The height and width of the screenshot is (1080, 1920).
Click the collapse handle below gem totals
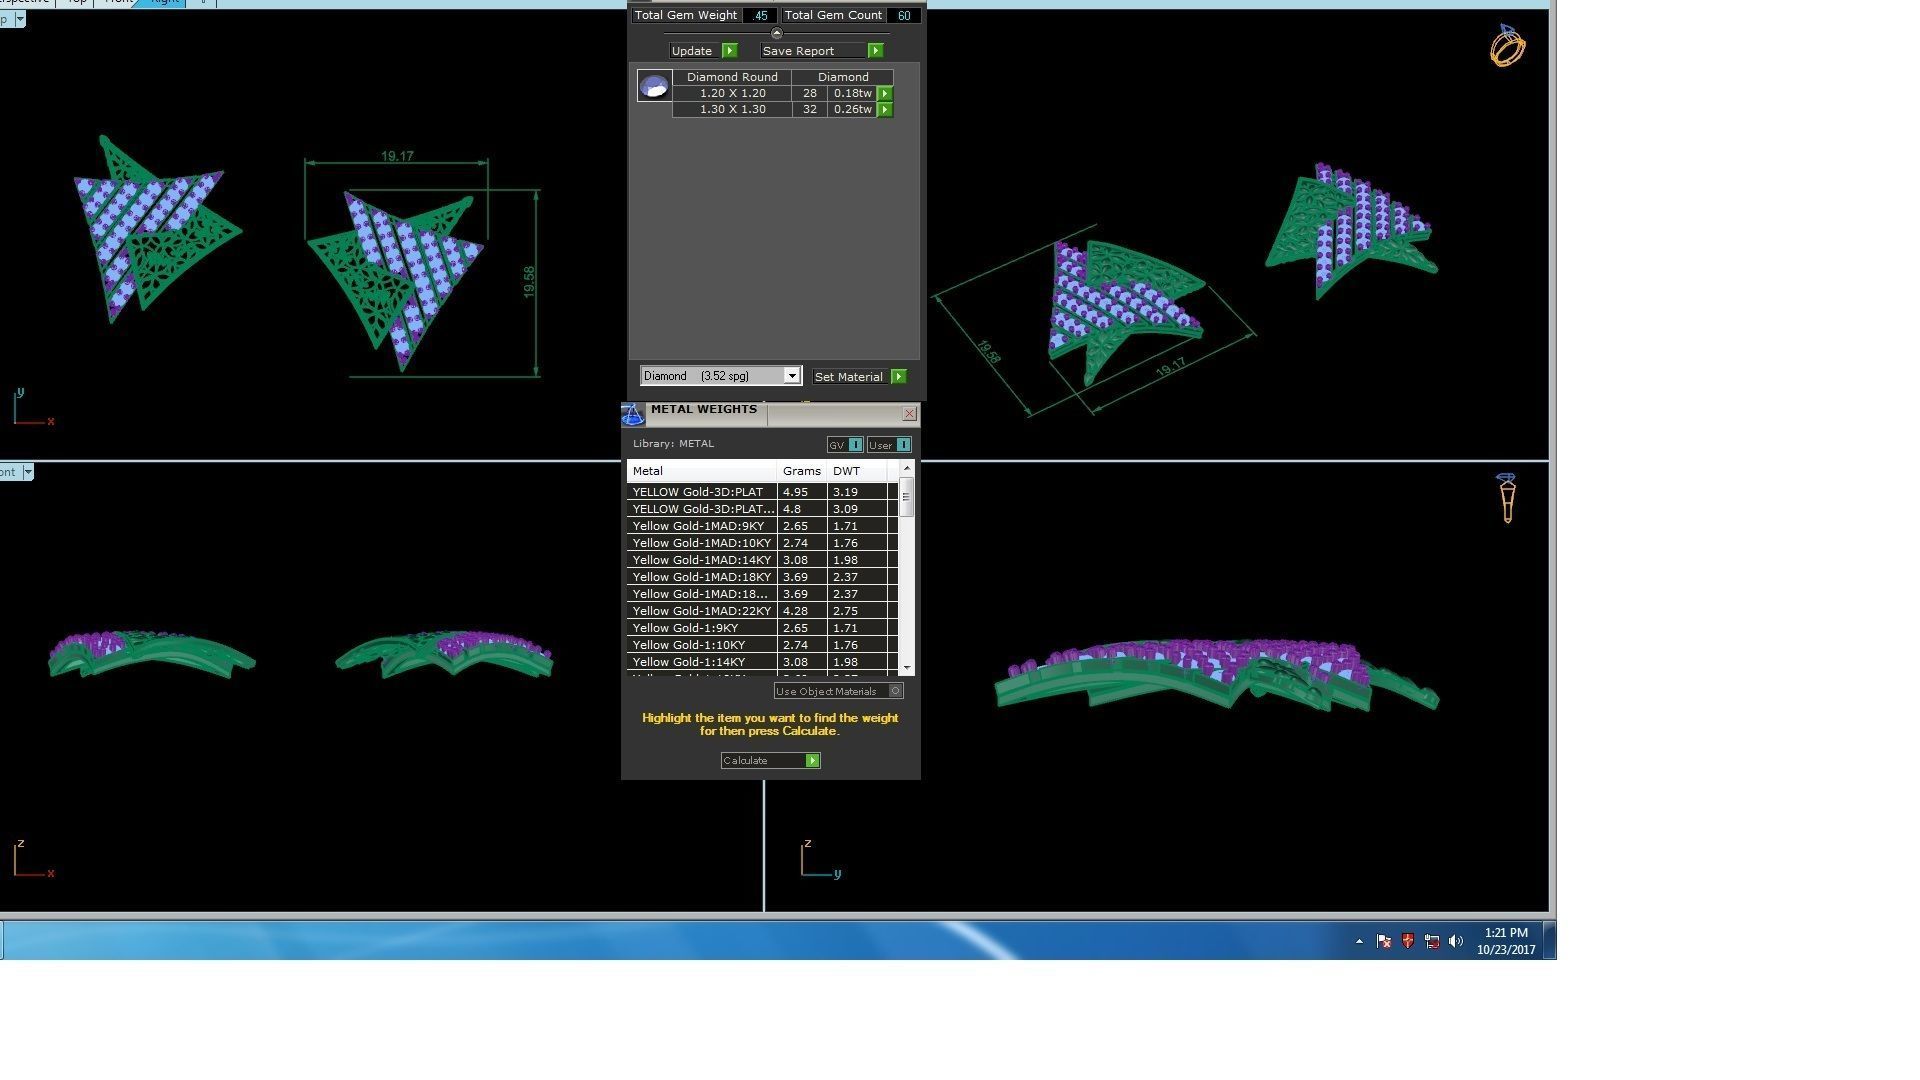tap(777, 33)
